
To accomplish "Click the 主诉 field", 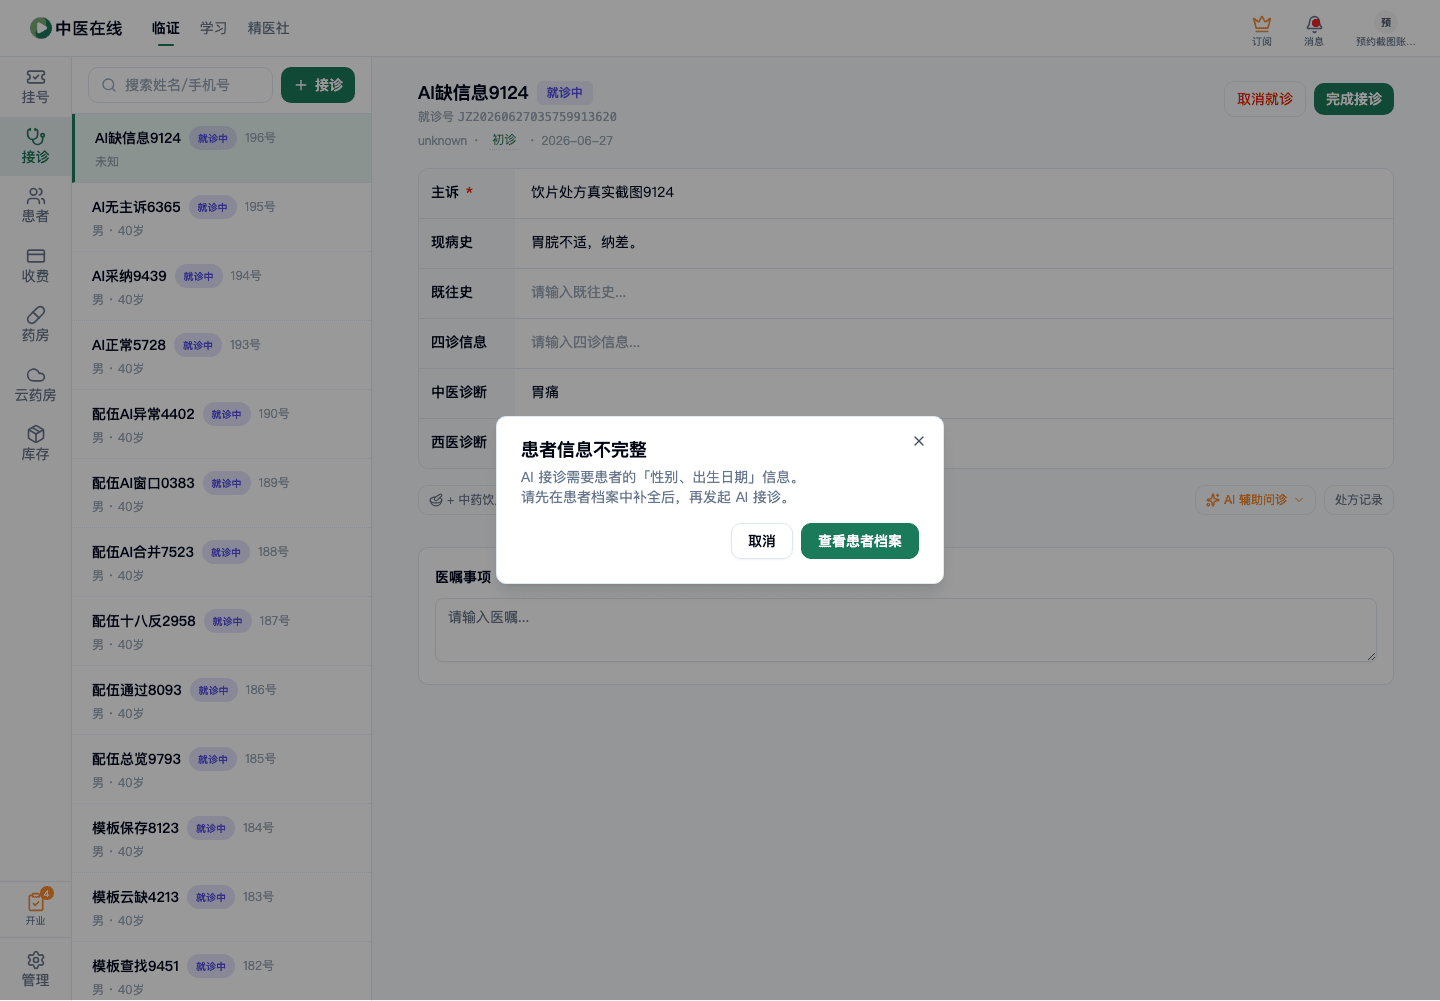I will tap(954, 193).
